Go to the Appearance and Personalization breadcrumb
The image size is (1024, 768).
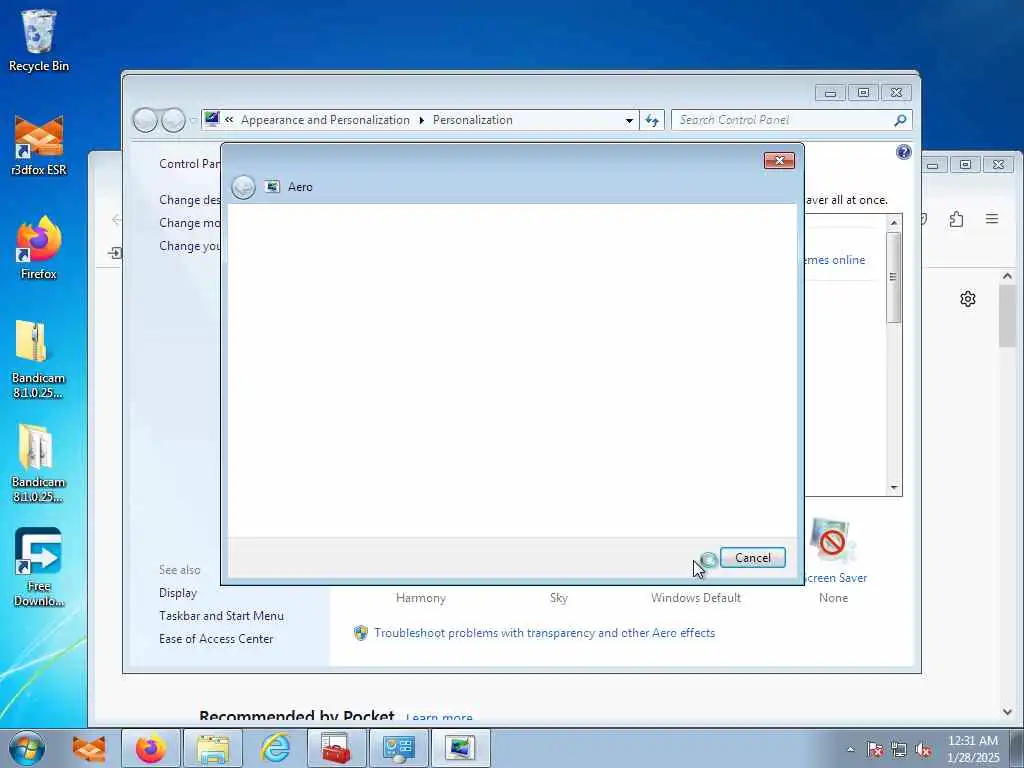click(325, 120)
